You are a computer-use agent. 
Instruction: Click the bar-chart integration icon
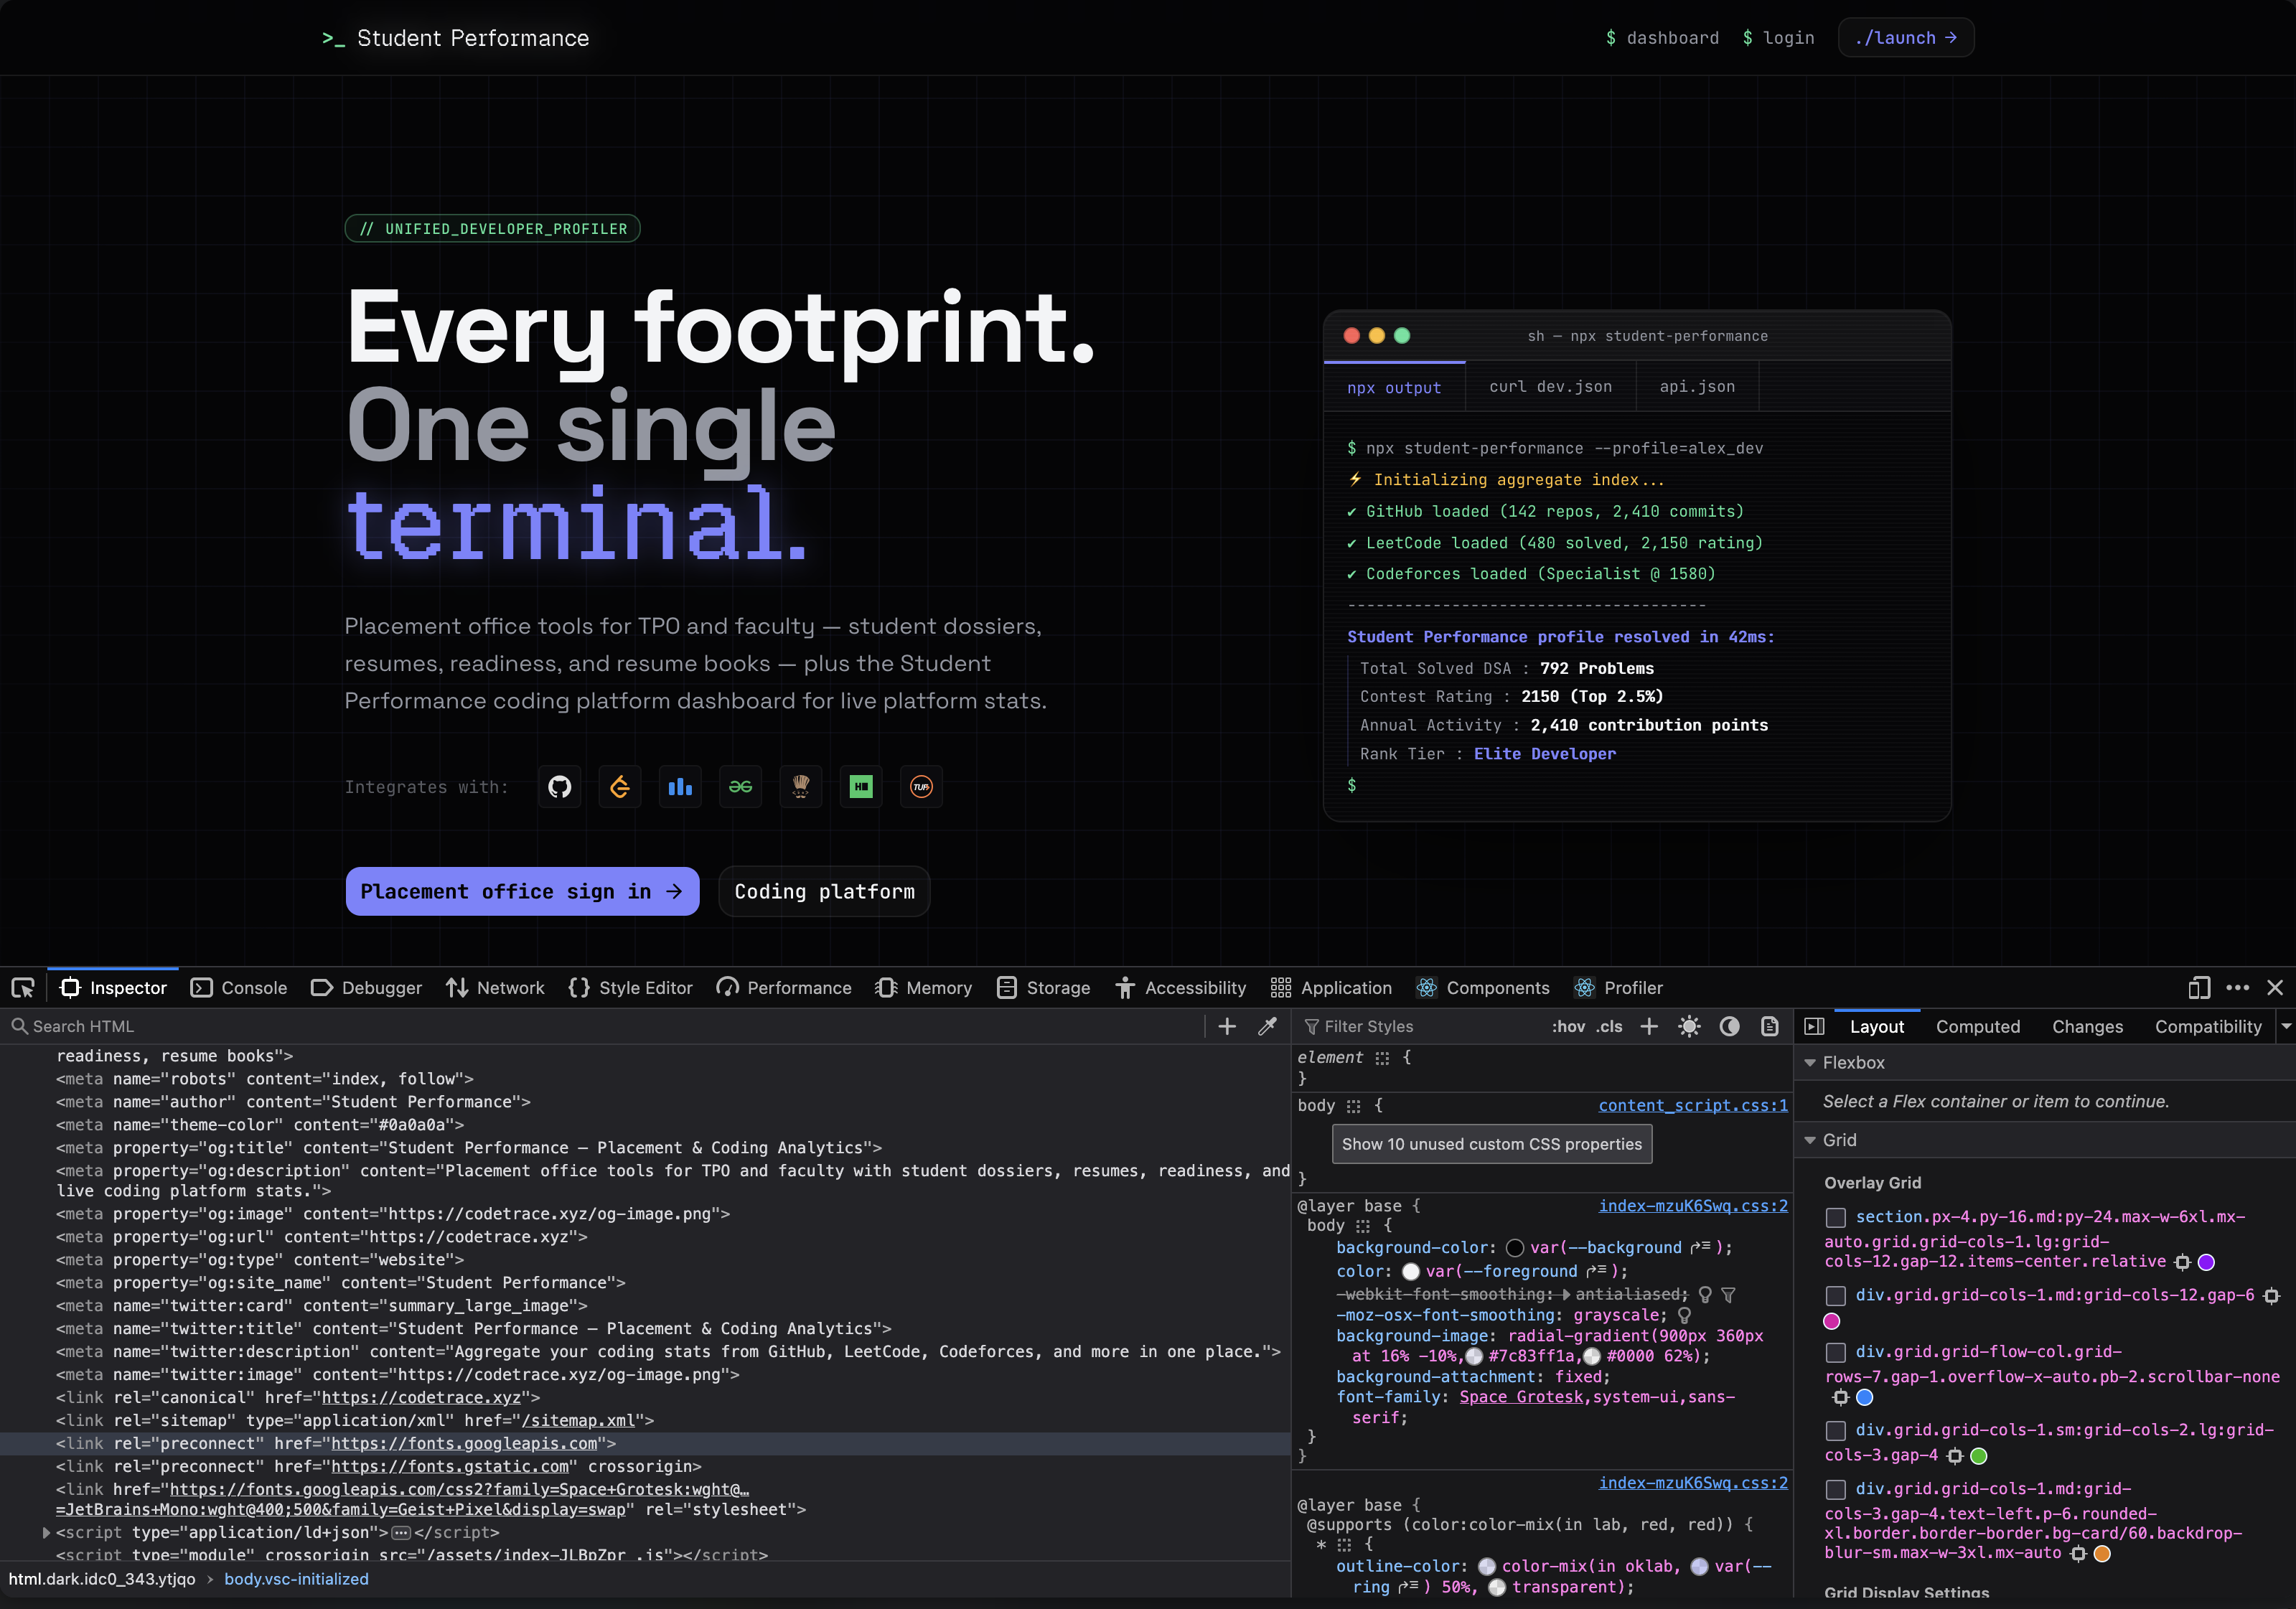pos(680,787)
